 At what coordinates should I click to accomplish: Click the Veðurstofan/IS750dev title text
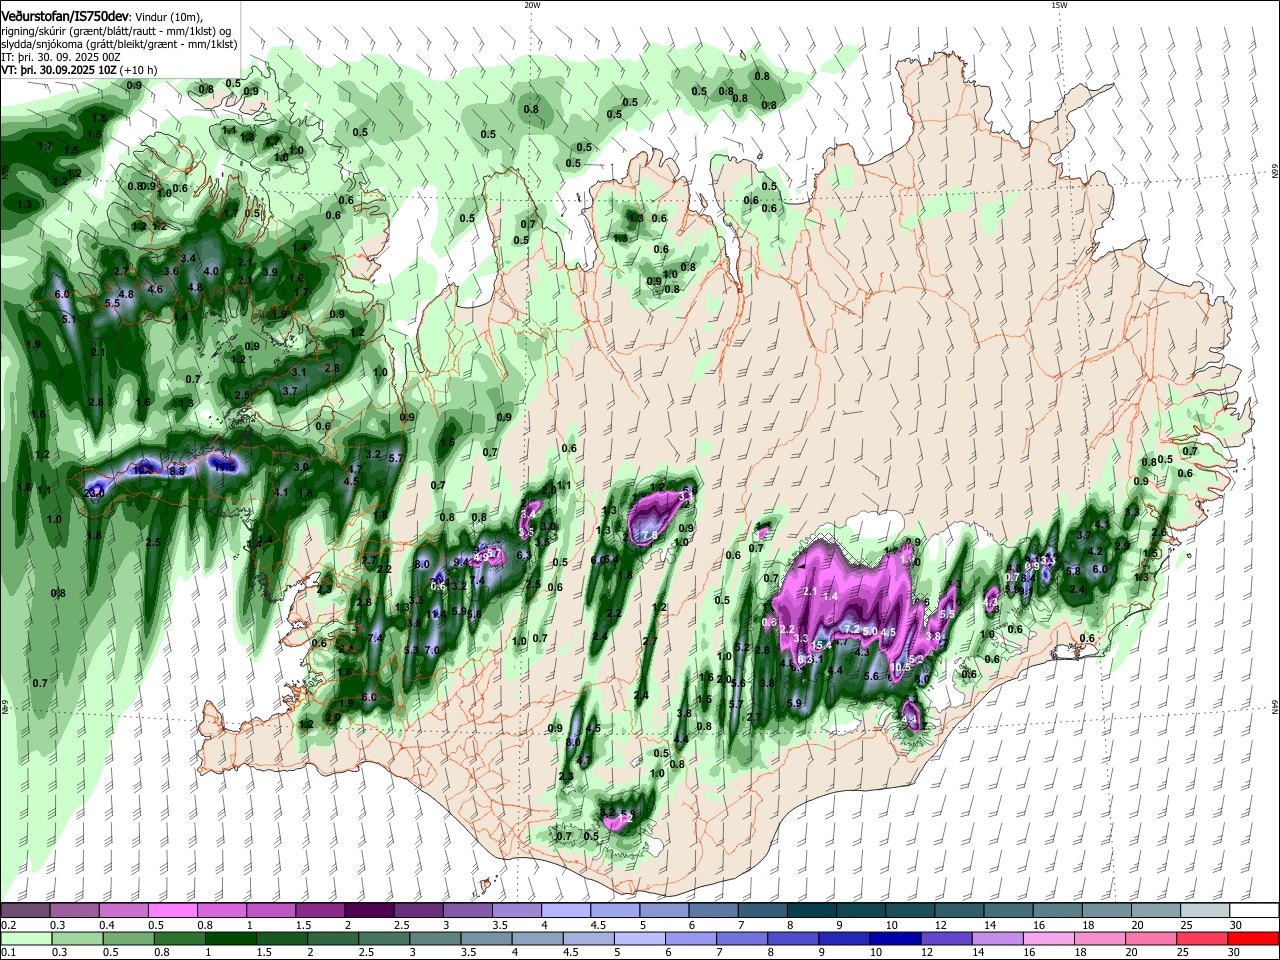point(64,16)
